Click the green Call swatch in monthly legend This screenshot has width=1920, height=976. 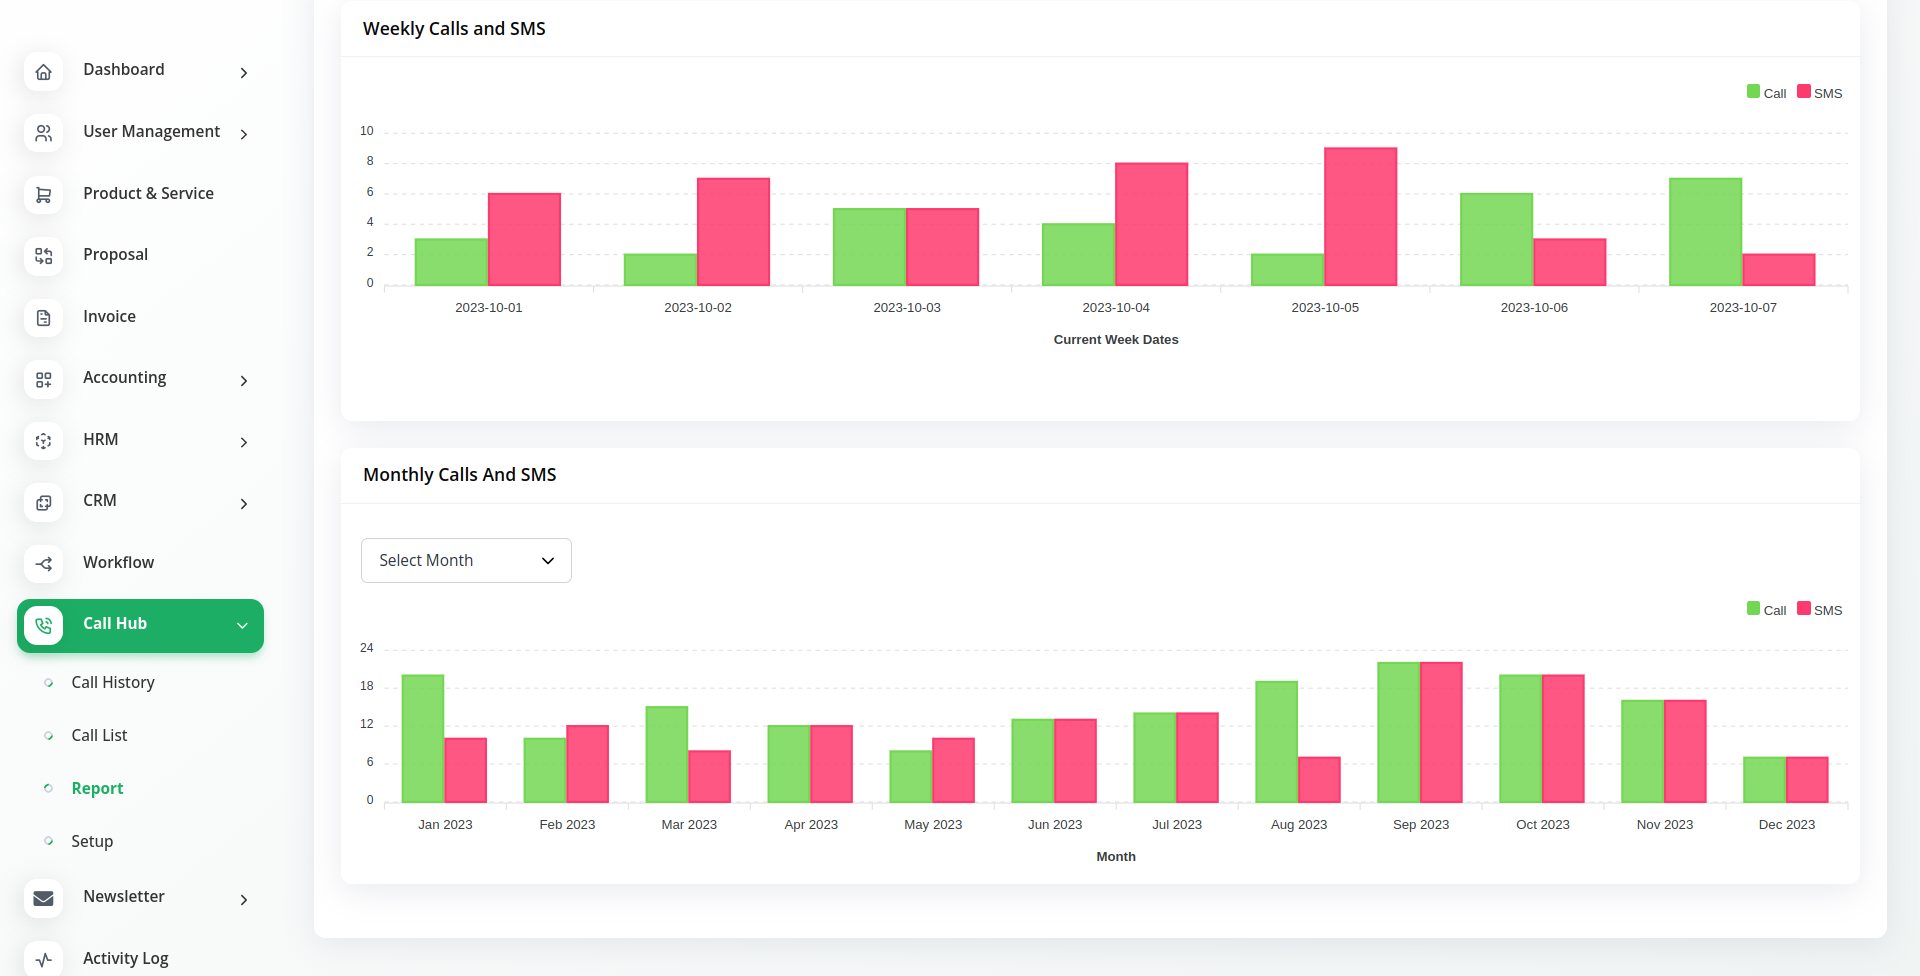[1753, 609]
